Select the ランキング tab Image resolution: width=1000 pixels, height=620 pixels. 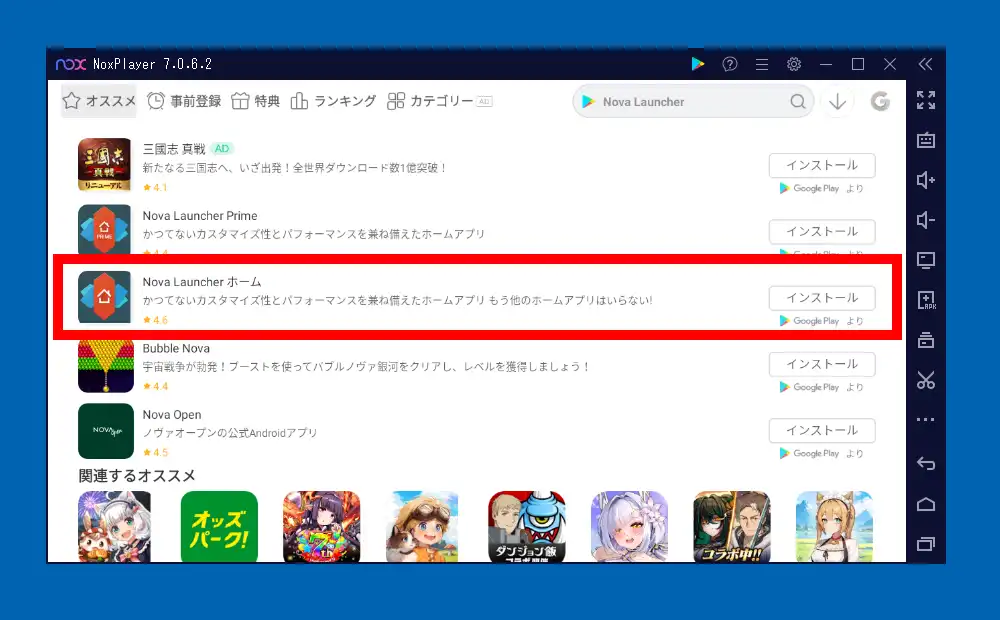(333, 101)
